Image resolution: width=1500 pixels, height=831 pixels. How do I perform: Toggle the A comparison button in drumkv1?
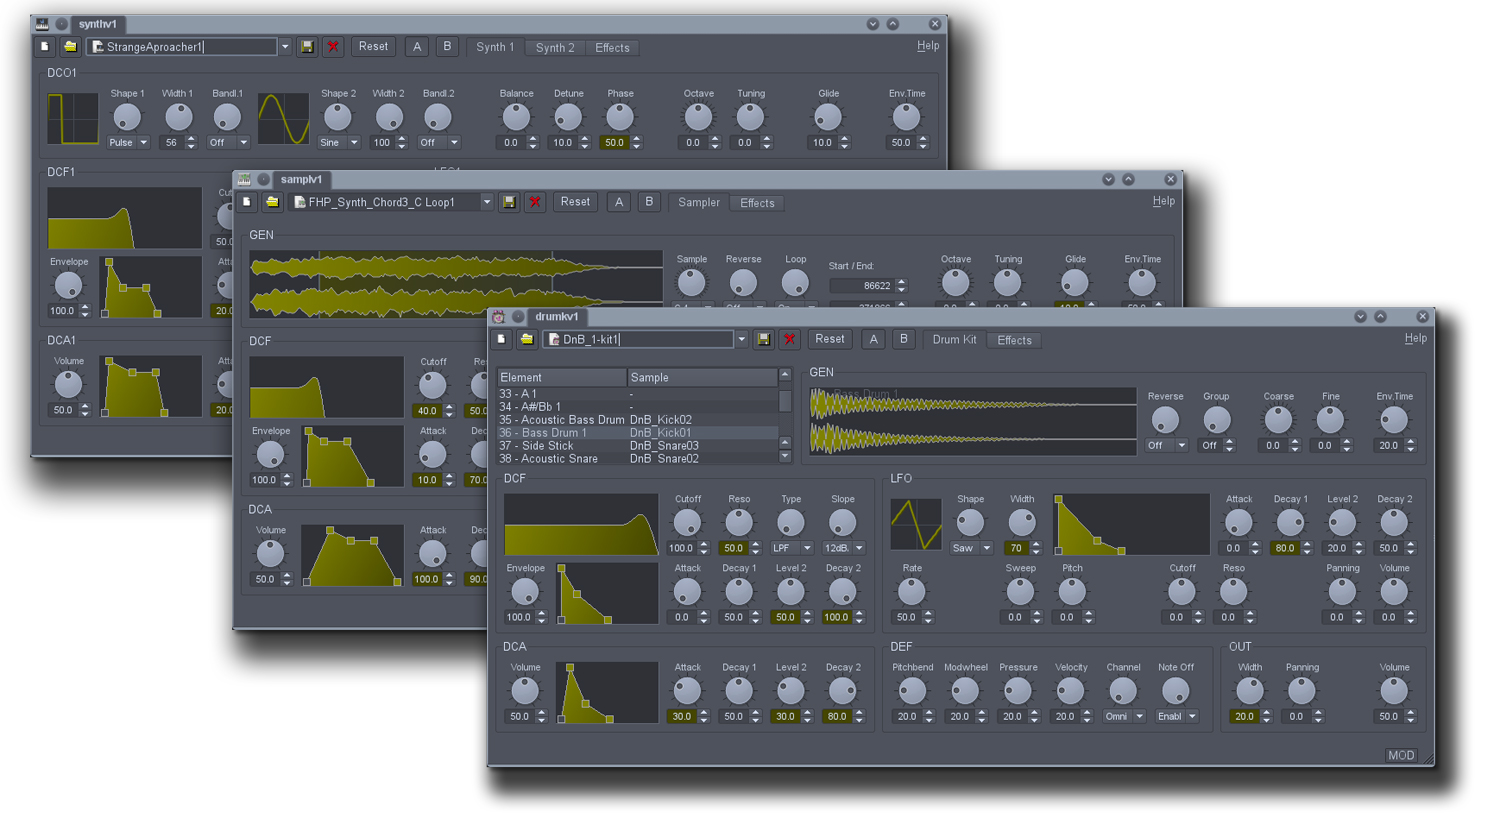(x=873, y=340)
